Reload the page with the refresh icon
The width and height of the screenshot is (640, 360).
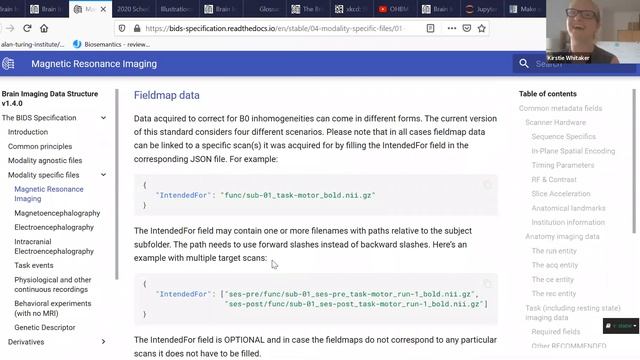pos(27,28)
